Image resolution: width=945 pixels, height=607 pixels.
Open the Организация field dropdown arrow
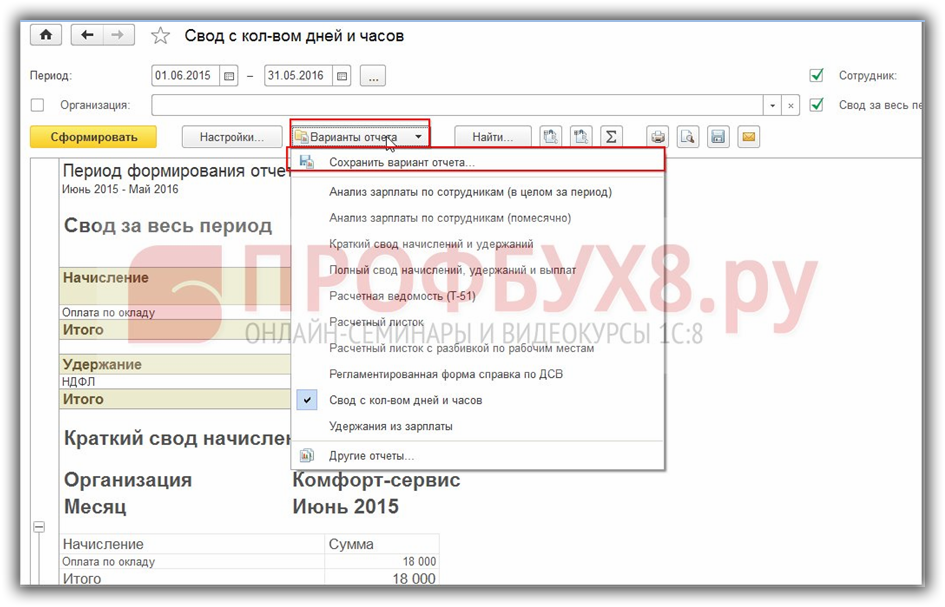[x=772, y=105]
